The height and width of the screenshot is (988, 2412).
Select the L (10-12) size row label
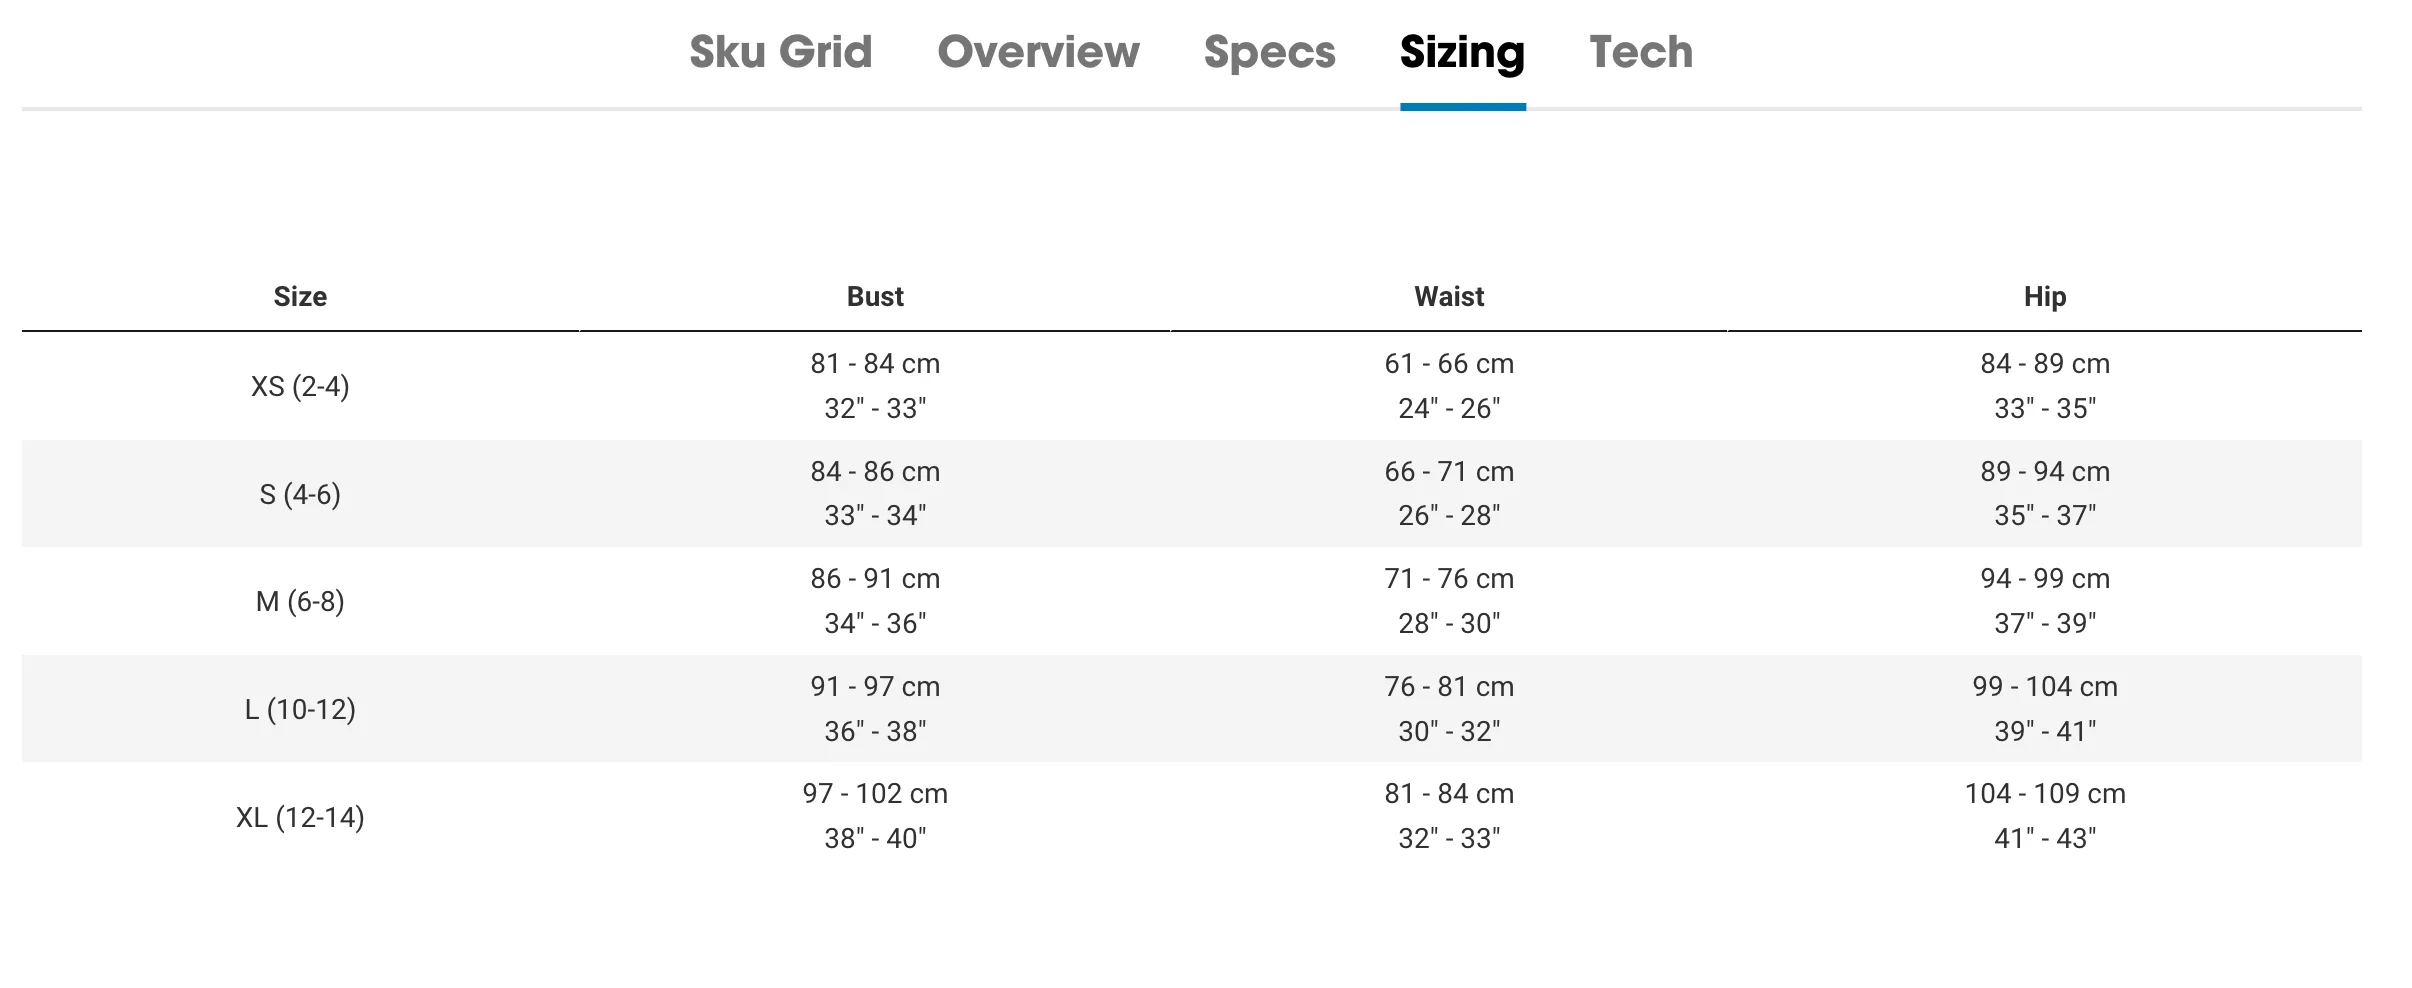click(300, 709)
